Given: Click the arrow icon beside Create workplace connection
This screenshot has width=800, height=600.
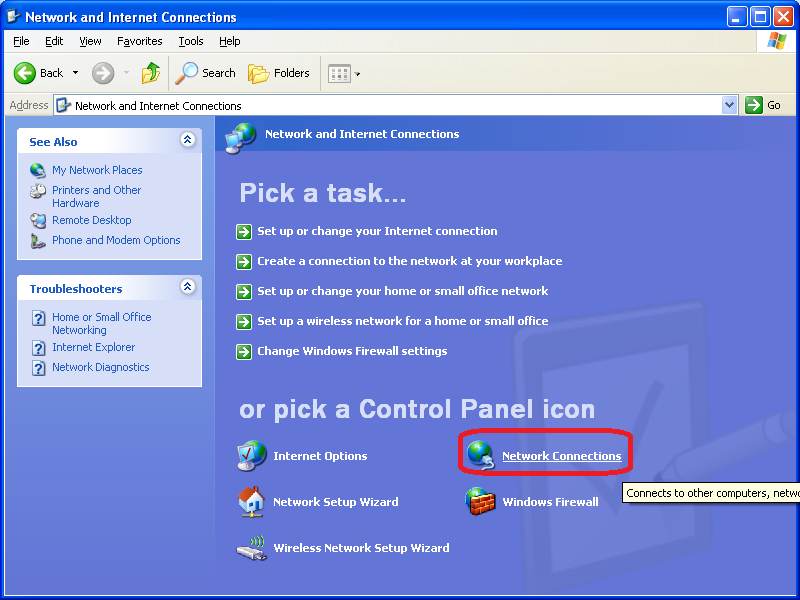Looking at the screenshot, I should (244, 262).
